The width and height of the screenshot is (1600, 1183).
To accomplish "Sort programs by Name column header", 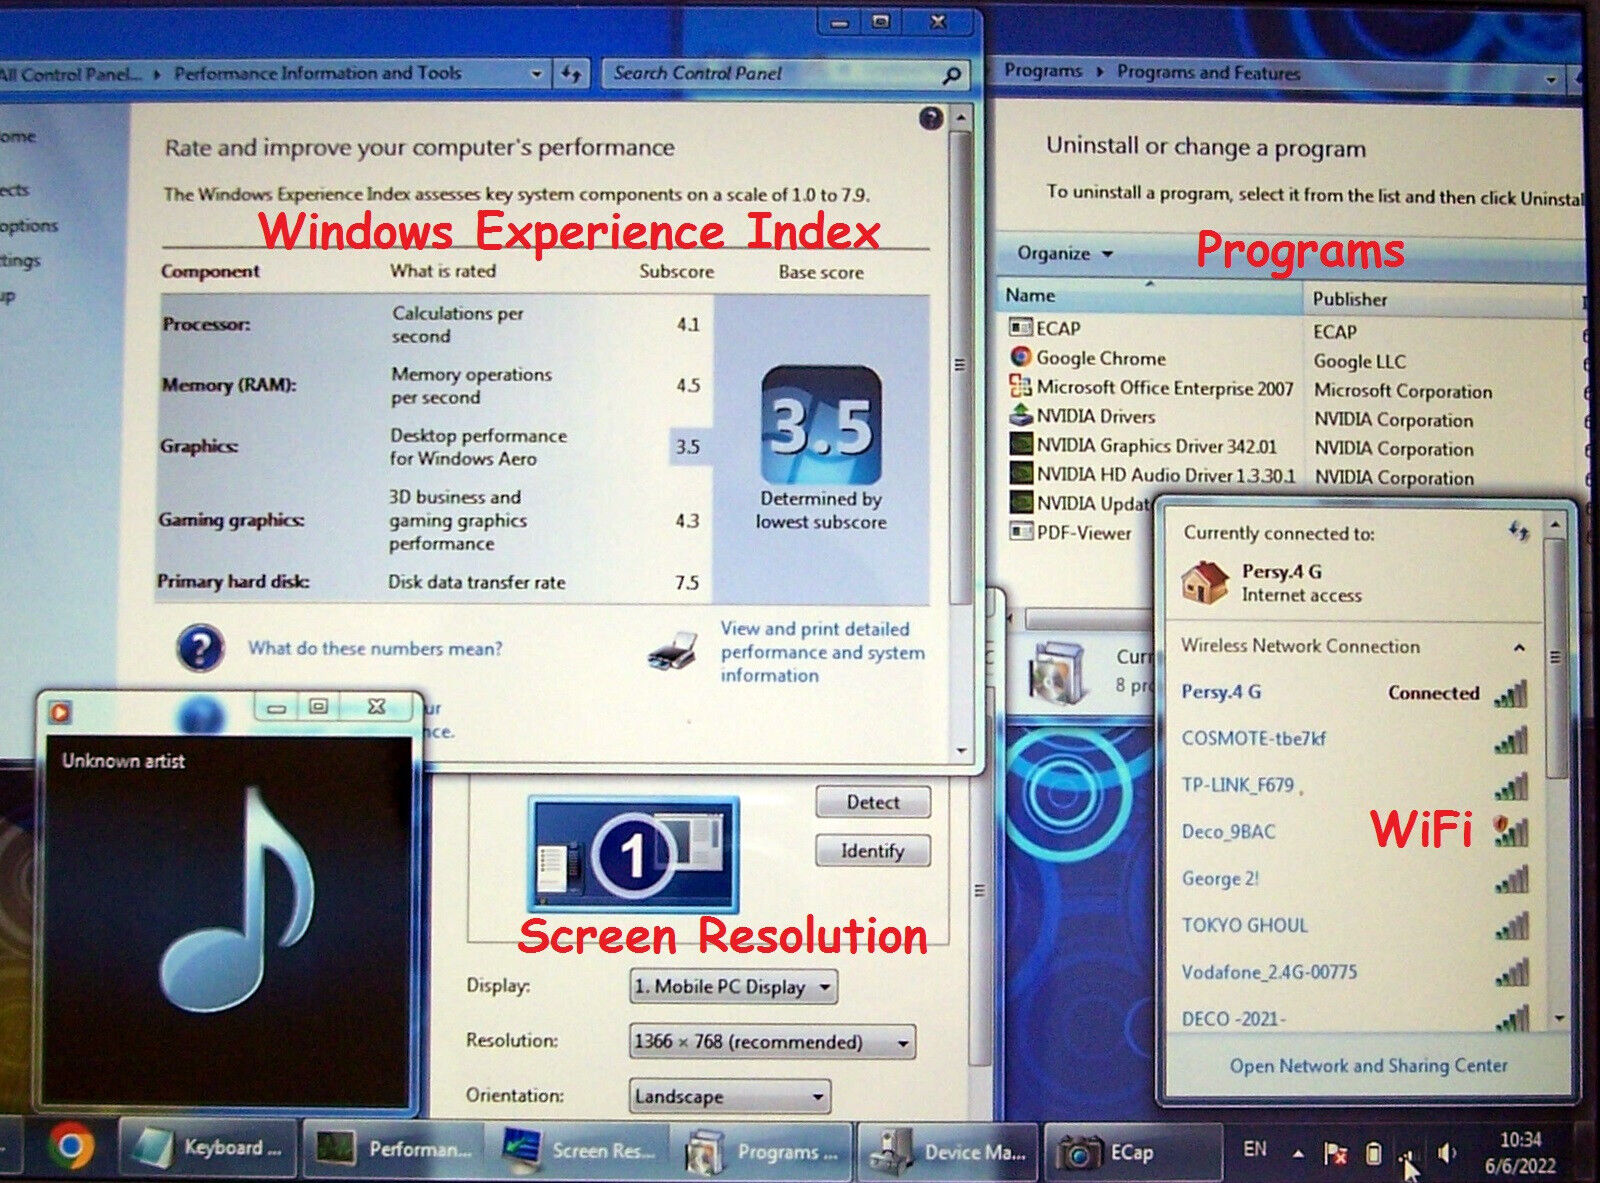I will point(1151,296).
